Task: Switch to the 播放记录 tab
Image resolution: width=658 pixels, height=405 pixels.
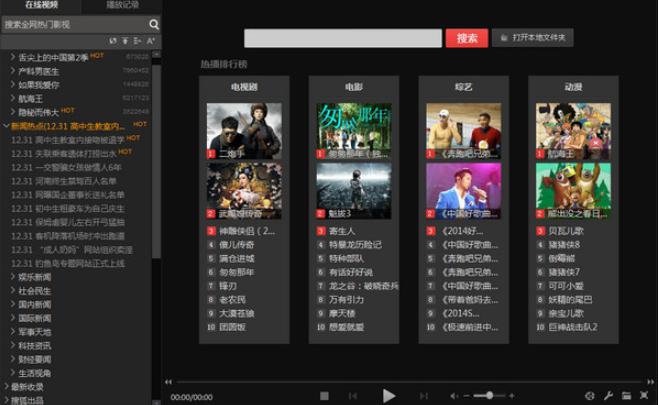Action: 122,6
